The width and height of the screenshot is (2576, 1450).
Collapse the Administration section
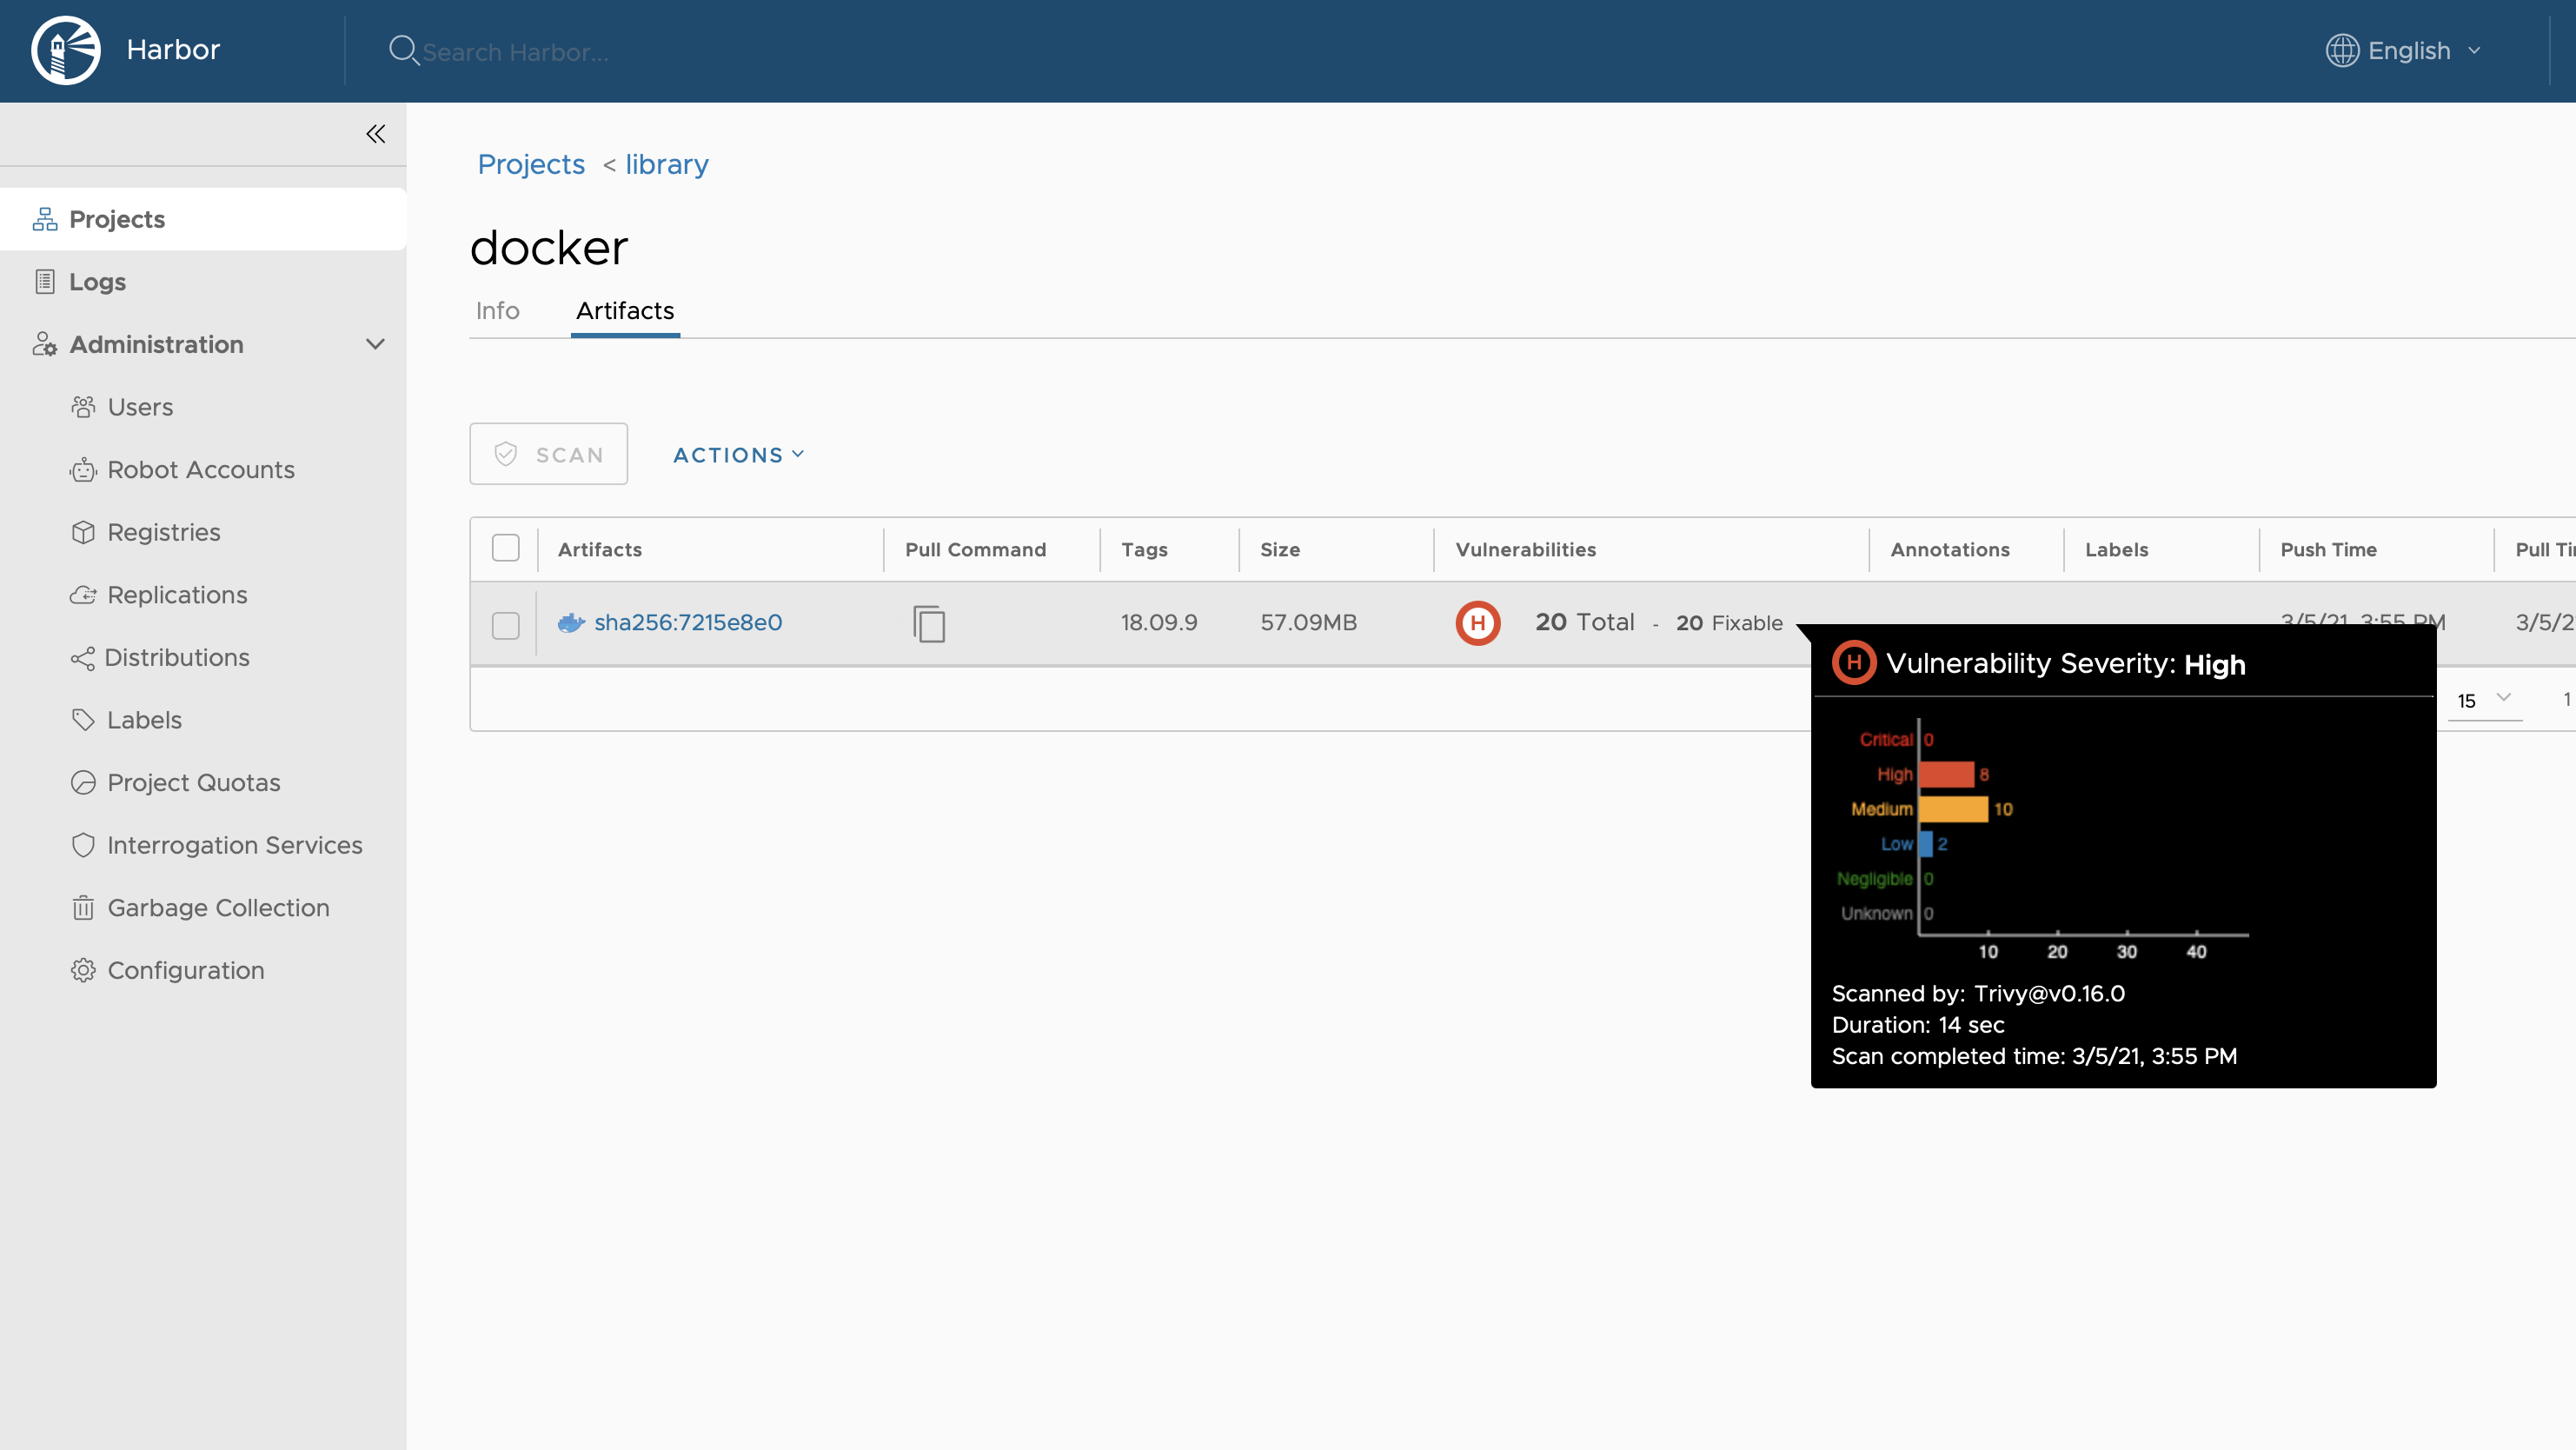click(x=374, y=344)
